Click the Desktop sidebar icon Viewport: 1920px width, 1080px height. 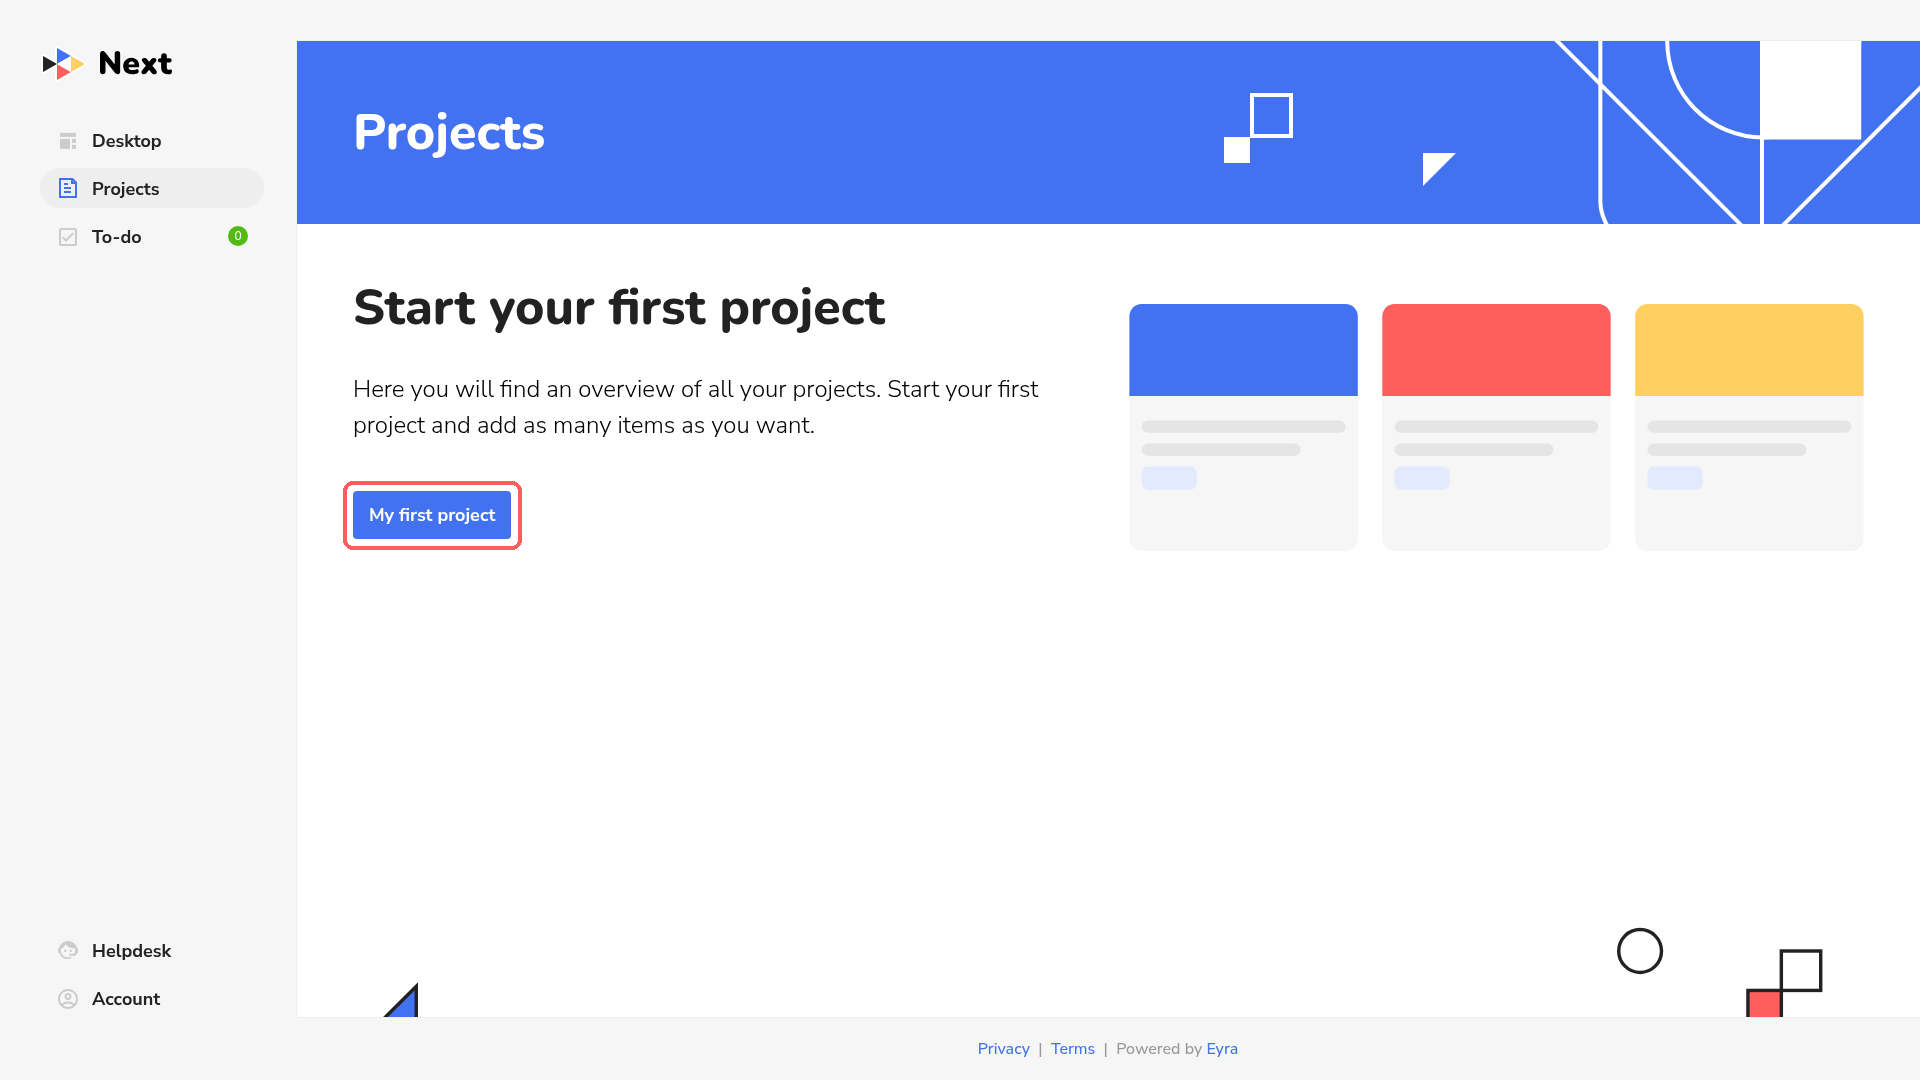pos(68,141)
